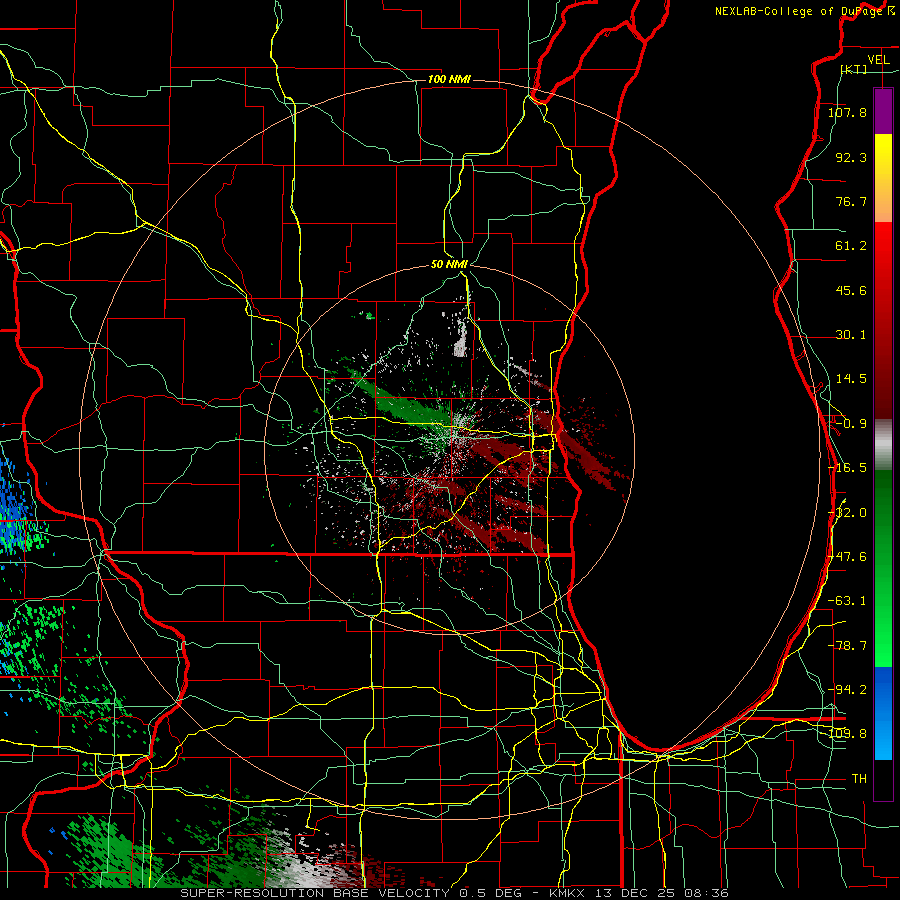Select the -94.2 velocity scale value
The image size is (900, 900).
click(x=847, y=689)
